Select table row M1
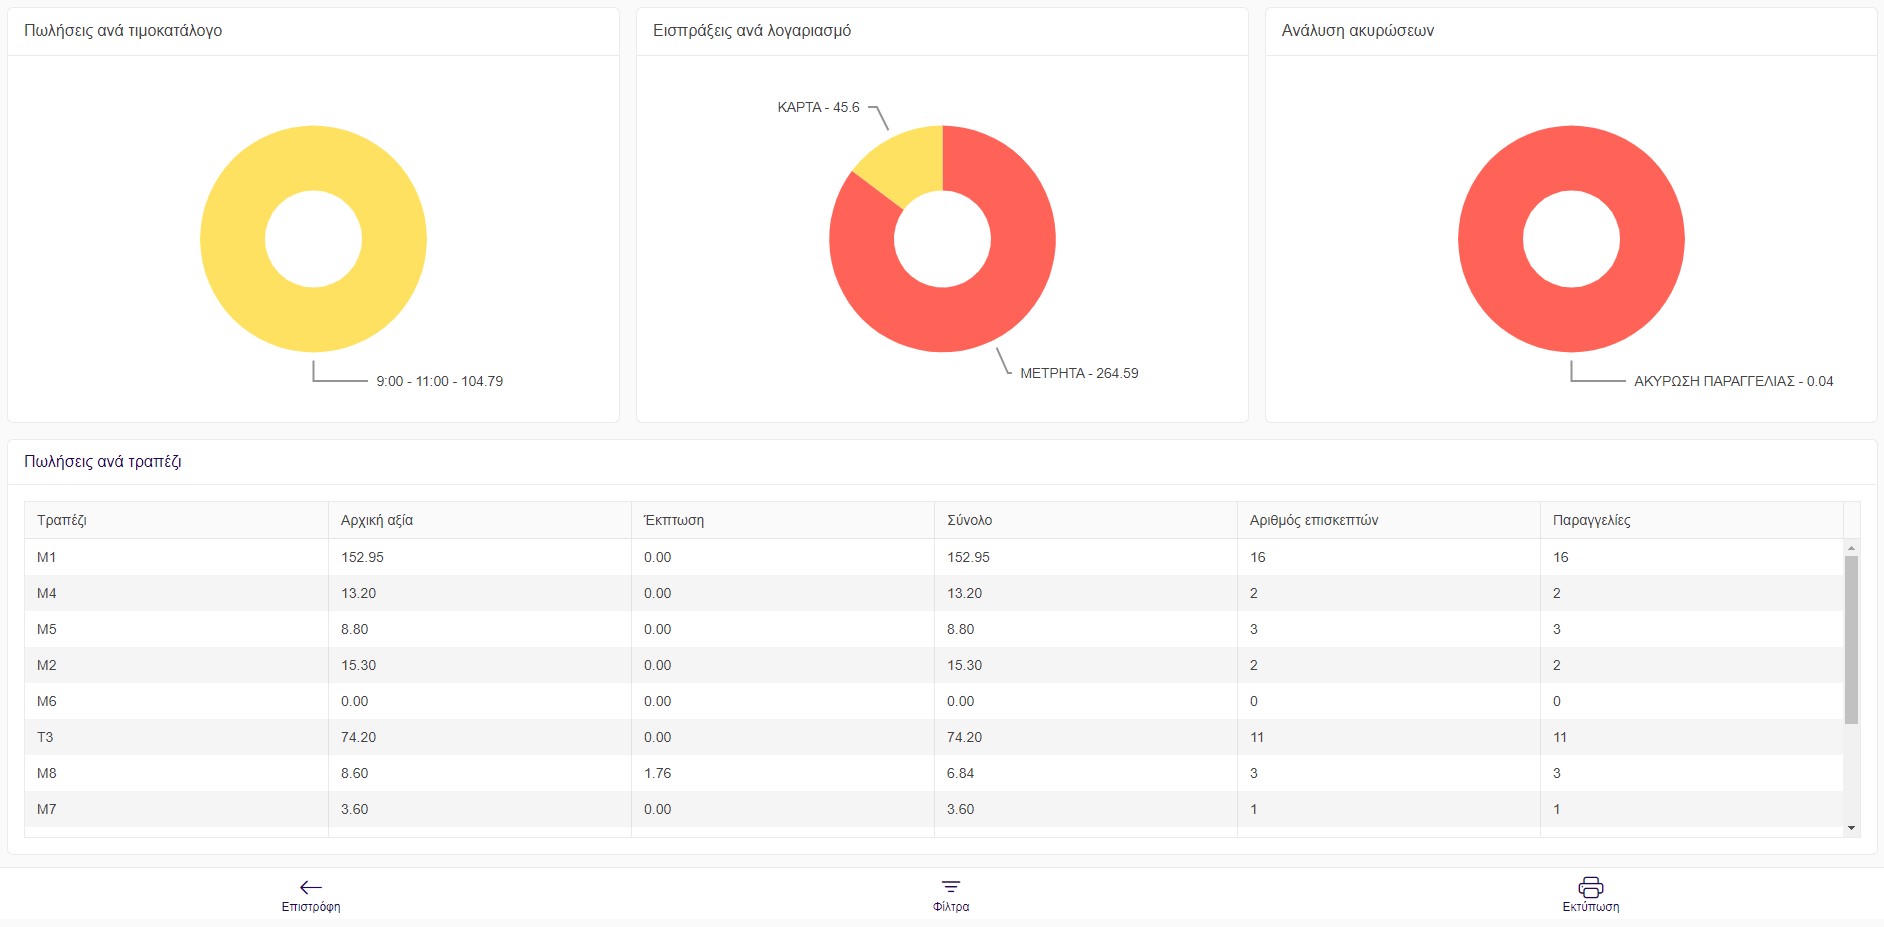This screenshot has width=1884, height=927. pos(934,557)
